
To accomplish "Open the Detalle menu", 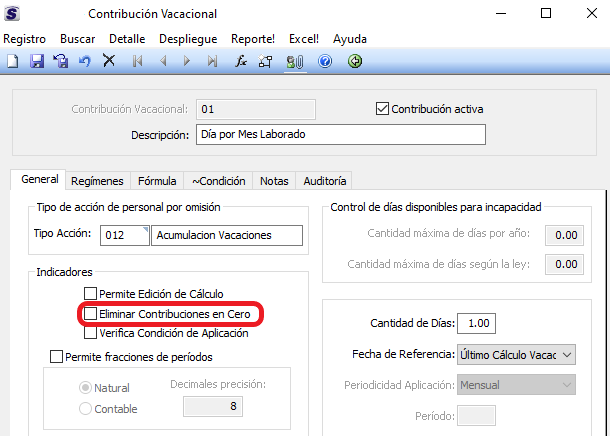I will pos(127,39).
